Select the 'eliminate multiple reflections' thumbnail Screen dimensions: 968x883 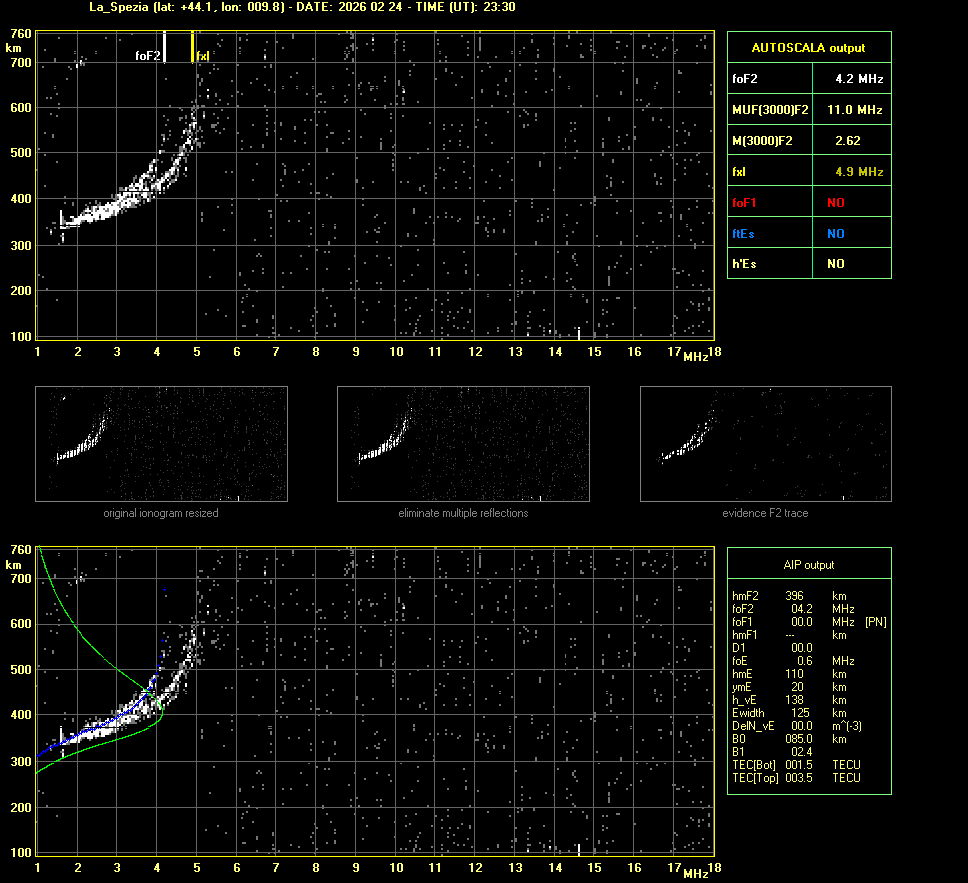pos(463,444)
